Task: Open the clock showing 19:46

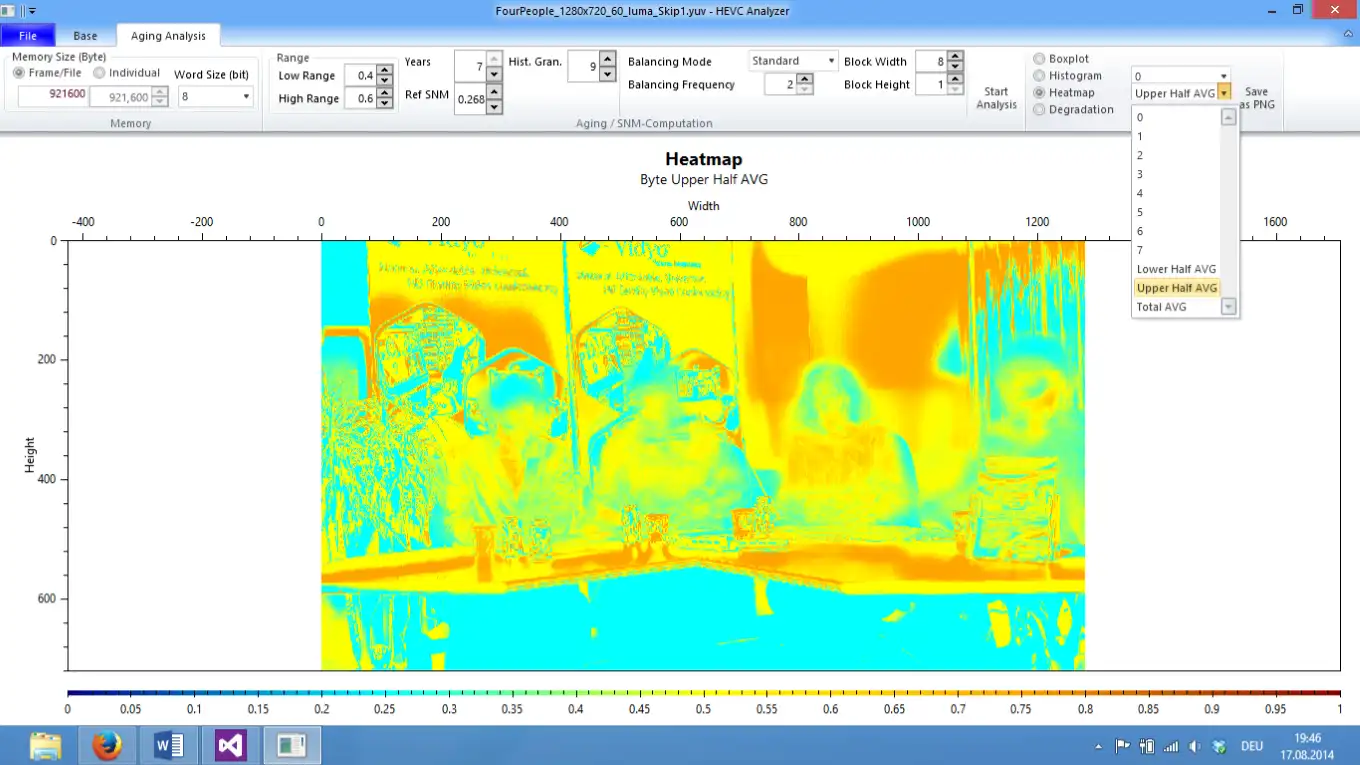Action: tap(1308, 746)
